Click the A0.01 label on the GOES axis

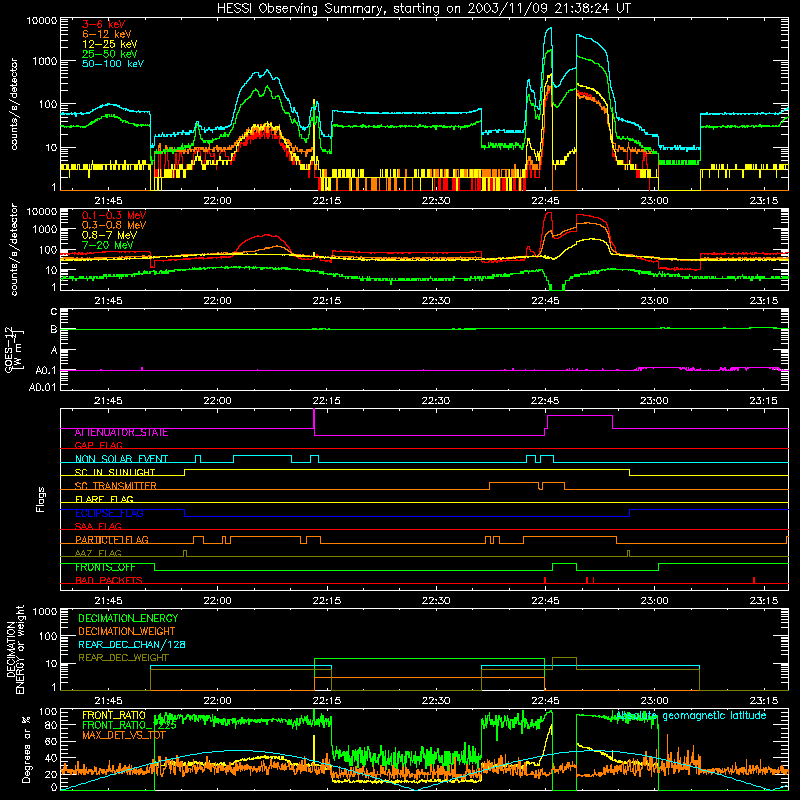pyautogui.click(x=42, y=387)
